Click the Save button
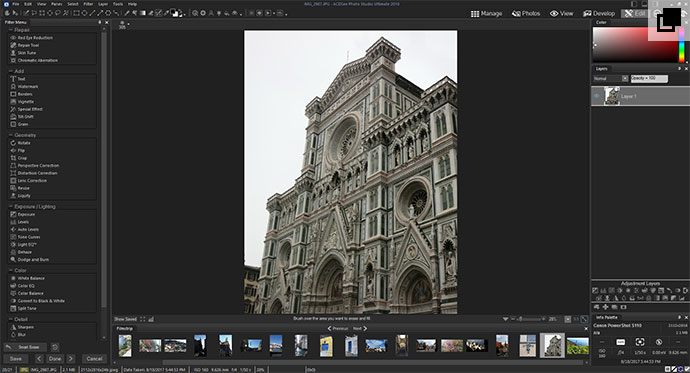 pos(16,358)
